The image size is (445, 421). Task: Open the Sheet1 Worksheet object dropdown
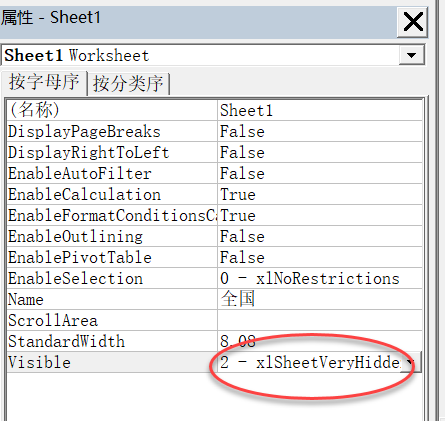(412, 55)
